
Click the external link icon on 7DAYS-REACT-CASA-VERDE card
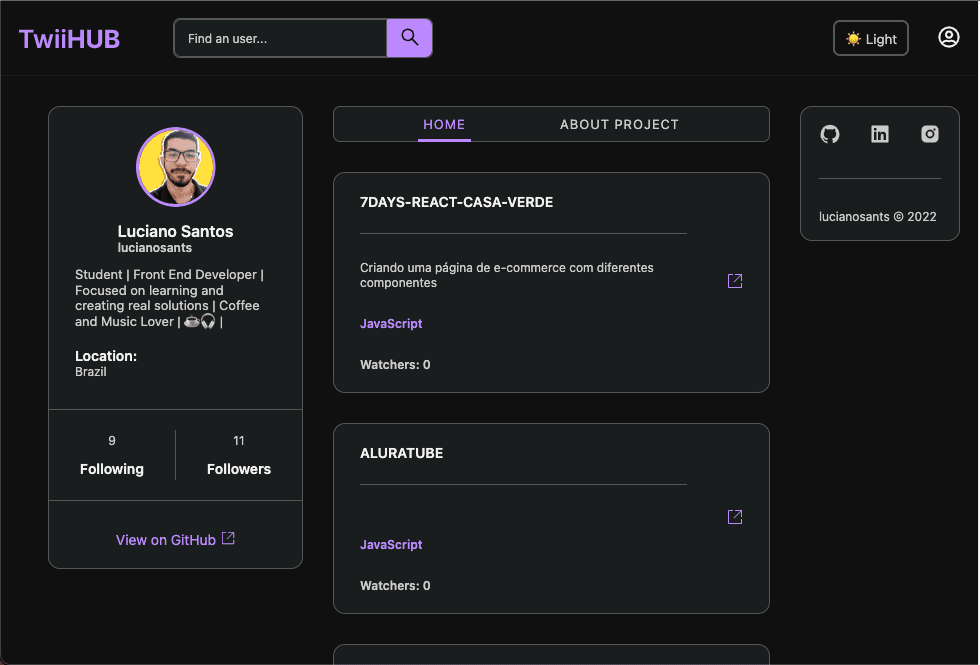click(x=734, y=280)
